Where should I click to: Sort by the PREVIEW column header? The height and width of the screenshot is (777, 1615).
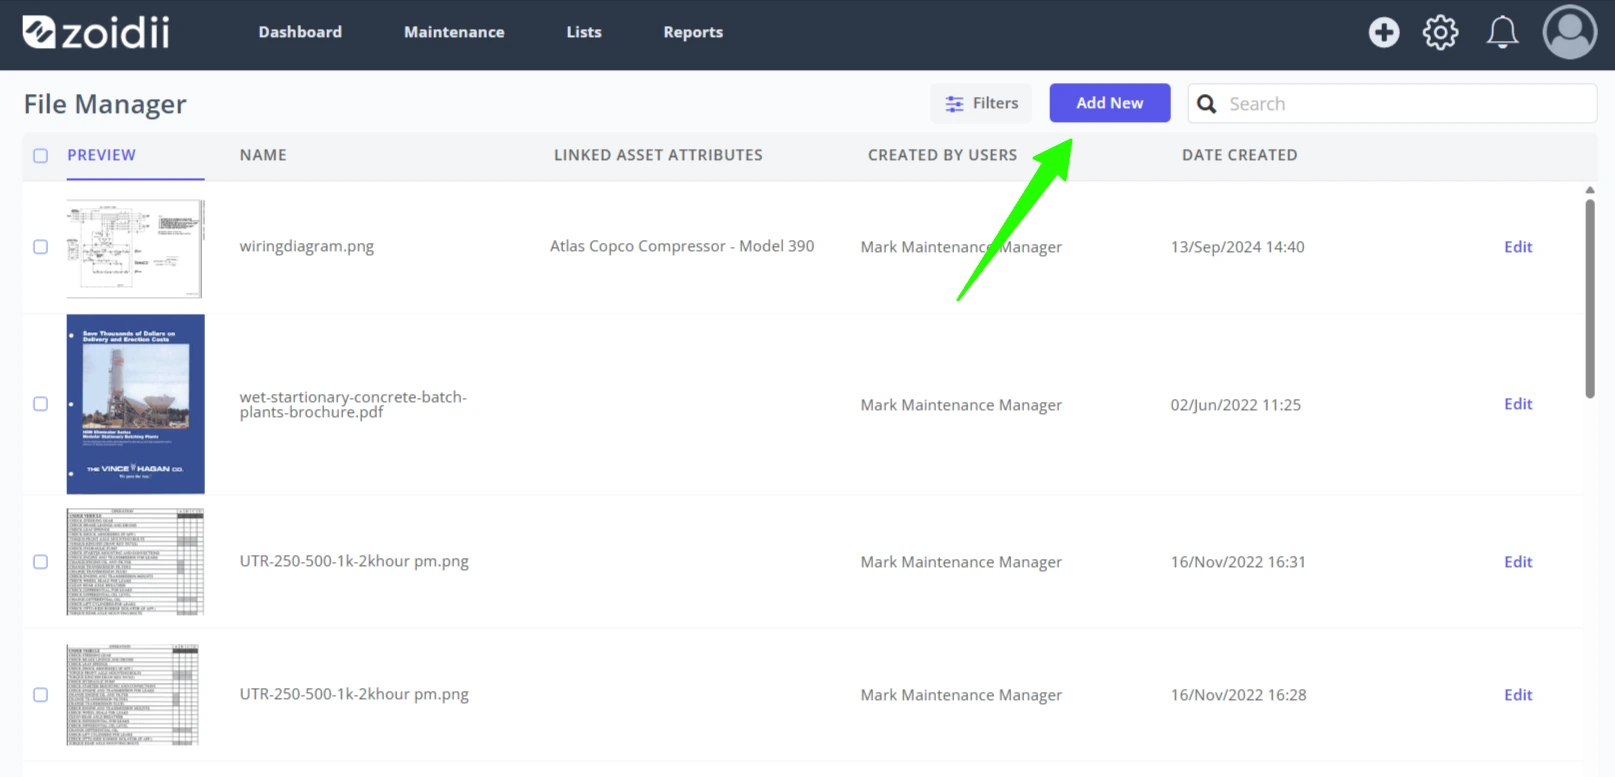pos(101,155)
